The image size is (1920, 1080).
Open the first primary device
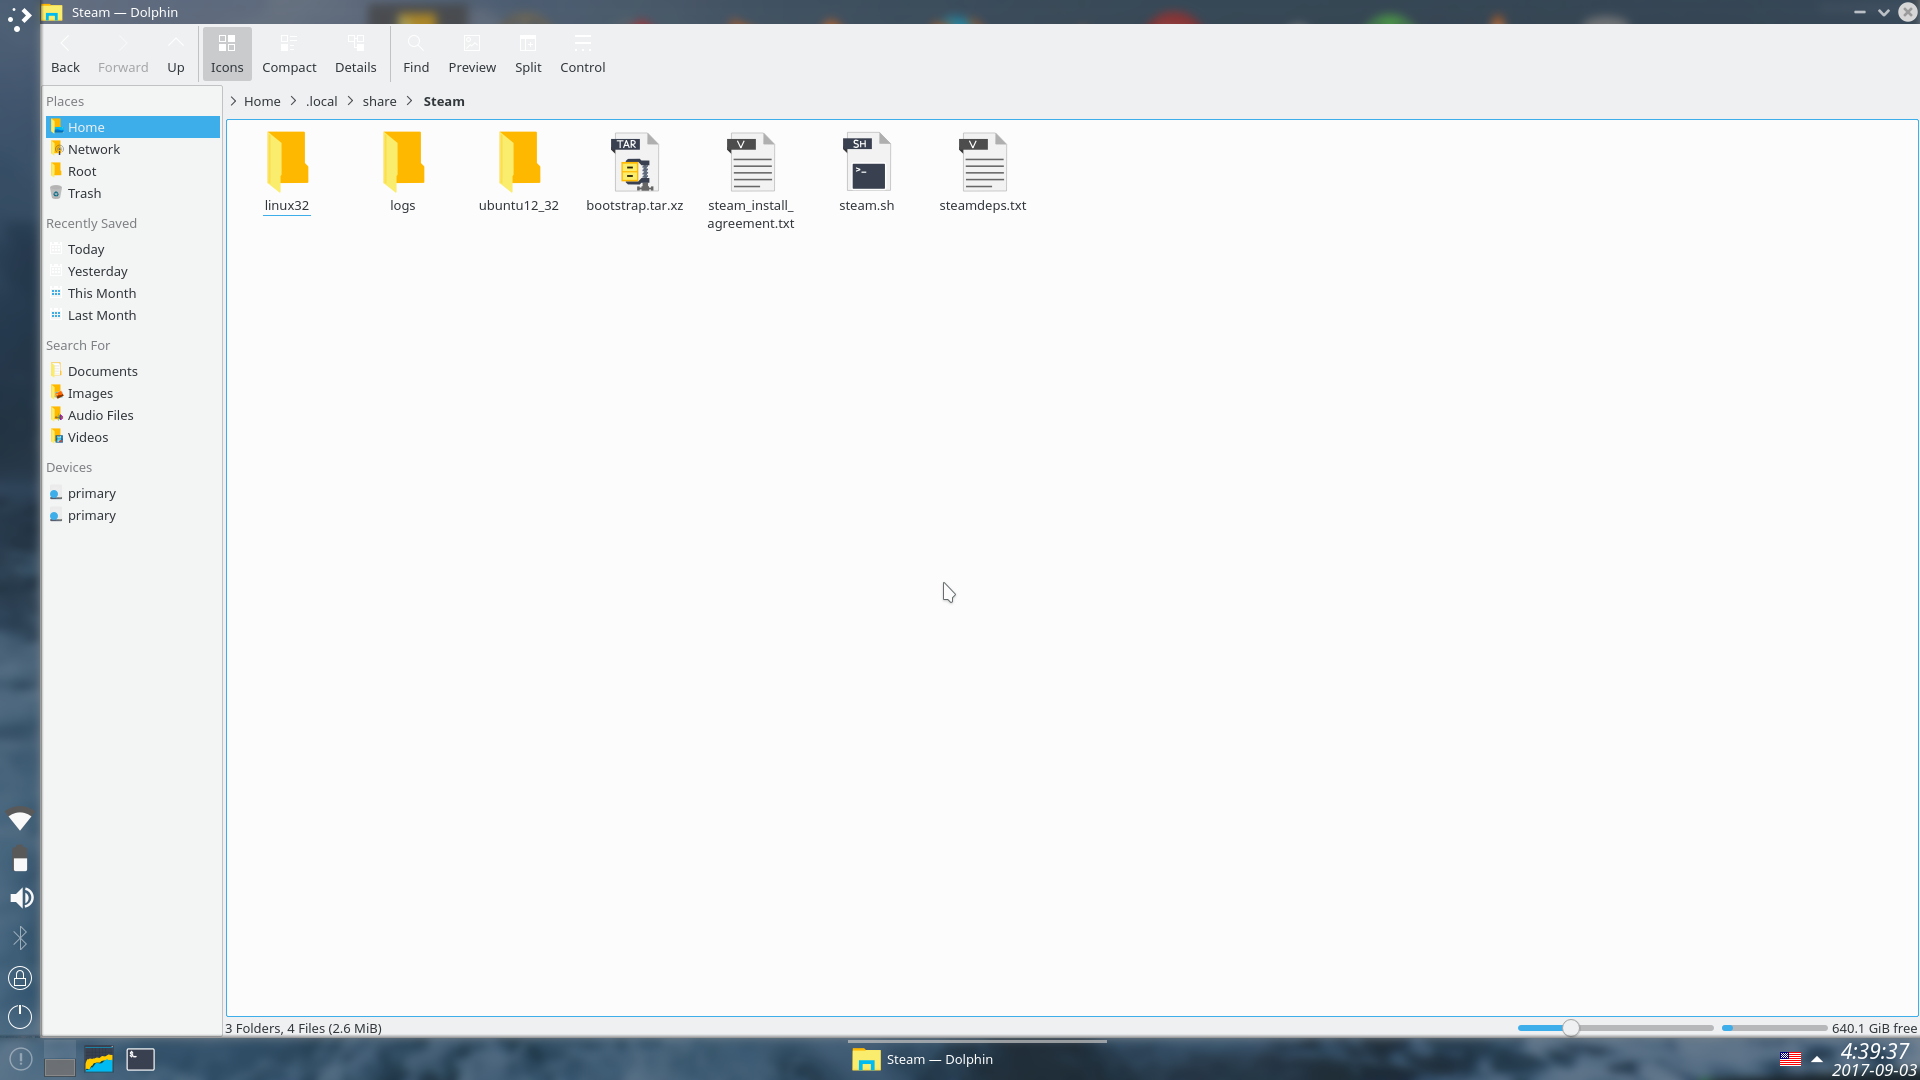tap(133, 493)
